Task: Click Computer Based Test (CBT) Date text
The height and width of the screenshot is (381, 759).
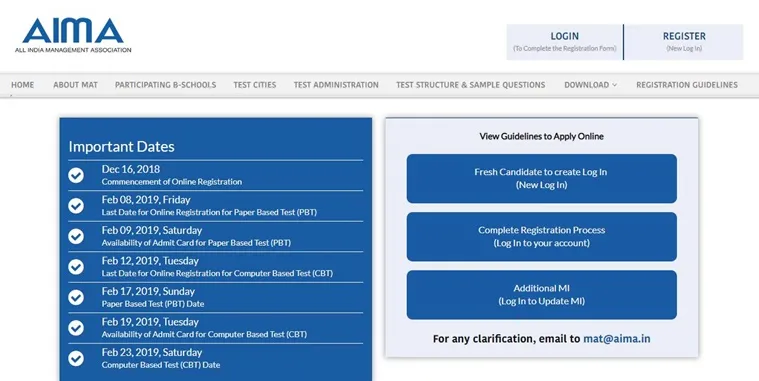Action: pyautogui.click(x=161, y=365)
